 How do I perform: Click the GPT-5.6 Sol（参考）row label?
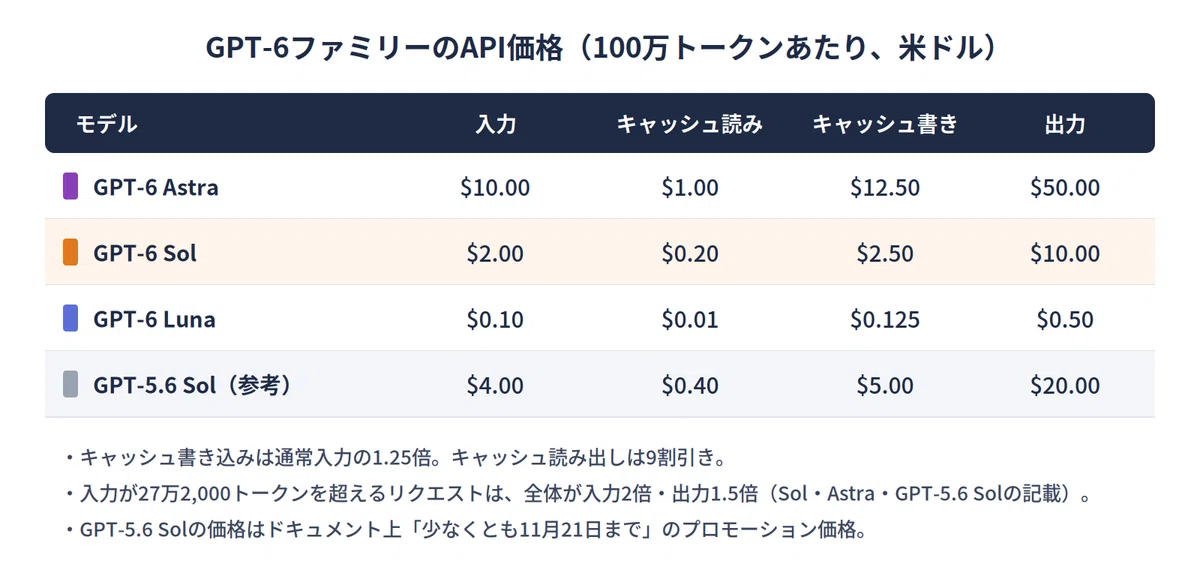(193, 385)
